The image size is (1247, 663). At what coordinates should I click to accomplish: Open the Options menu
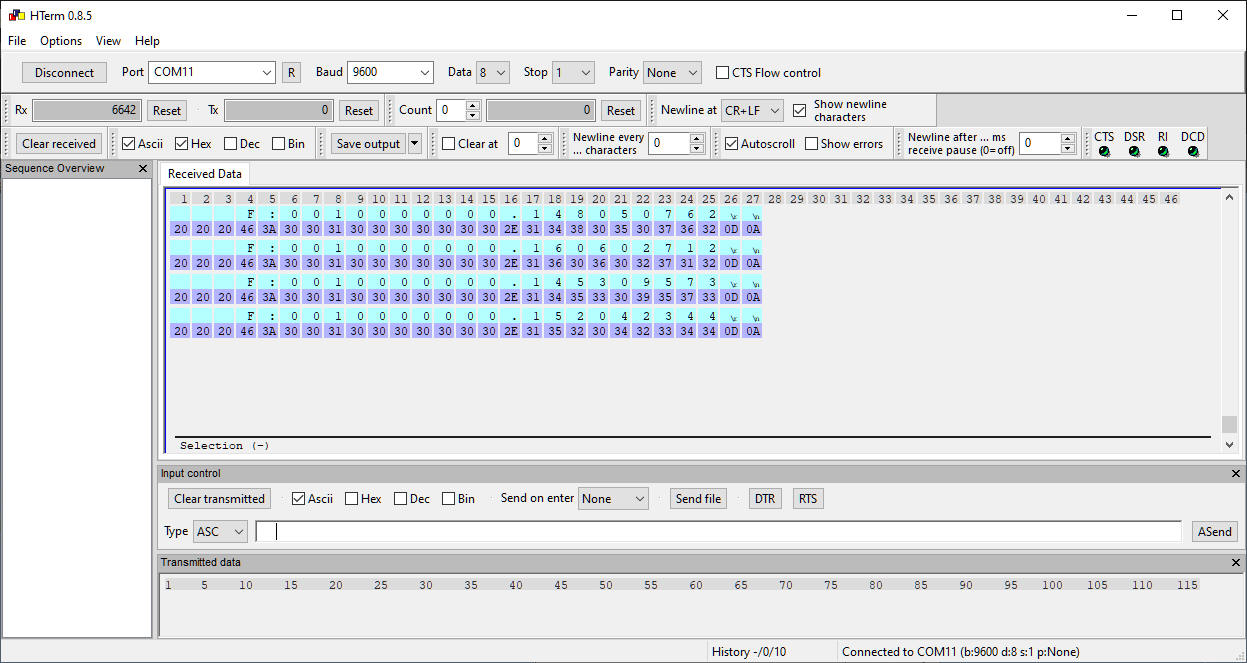(61, 41)
